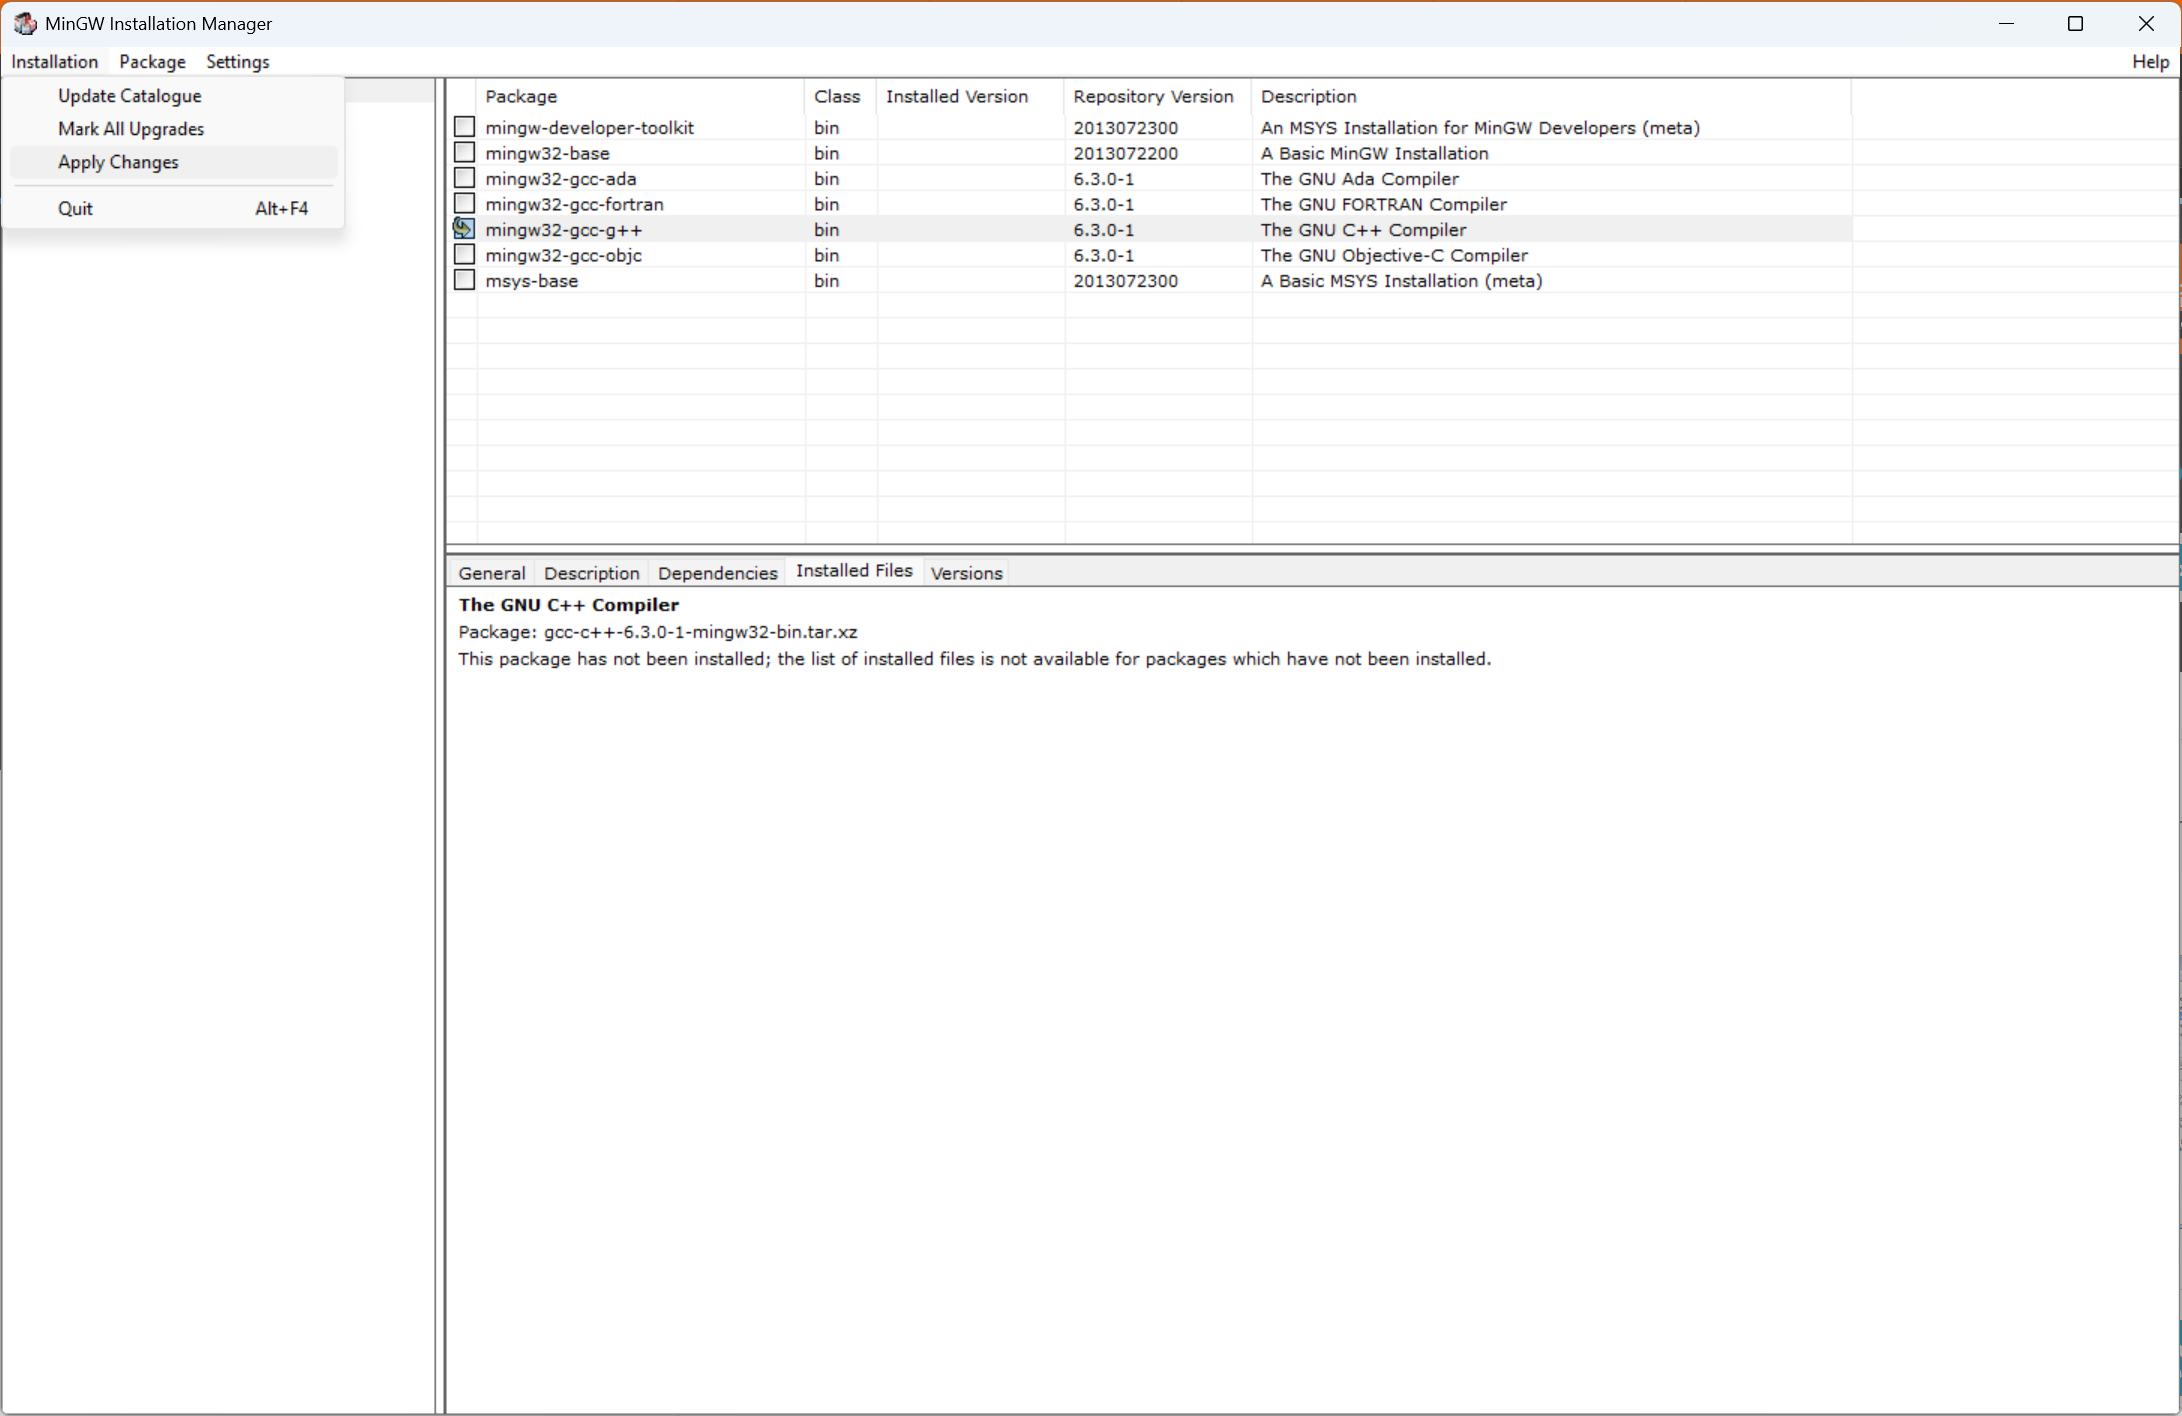Switch to the Dependencies tab
Viewport: 2182px width, 1416px height.
[717, 573]
